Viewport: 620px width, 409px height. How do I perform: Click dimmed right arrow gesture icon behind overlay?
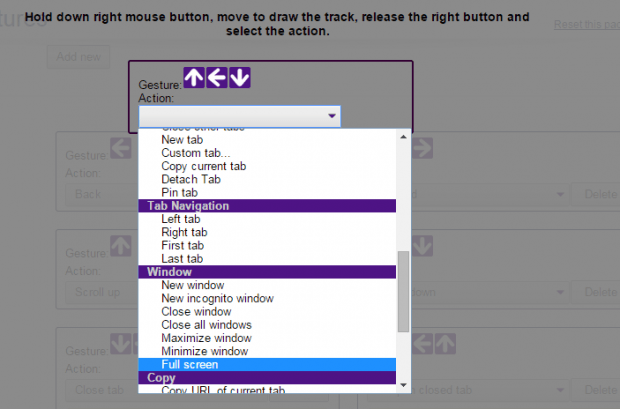422,148
